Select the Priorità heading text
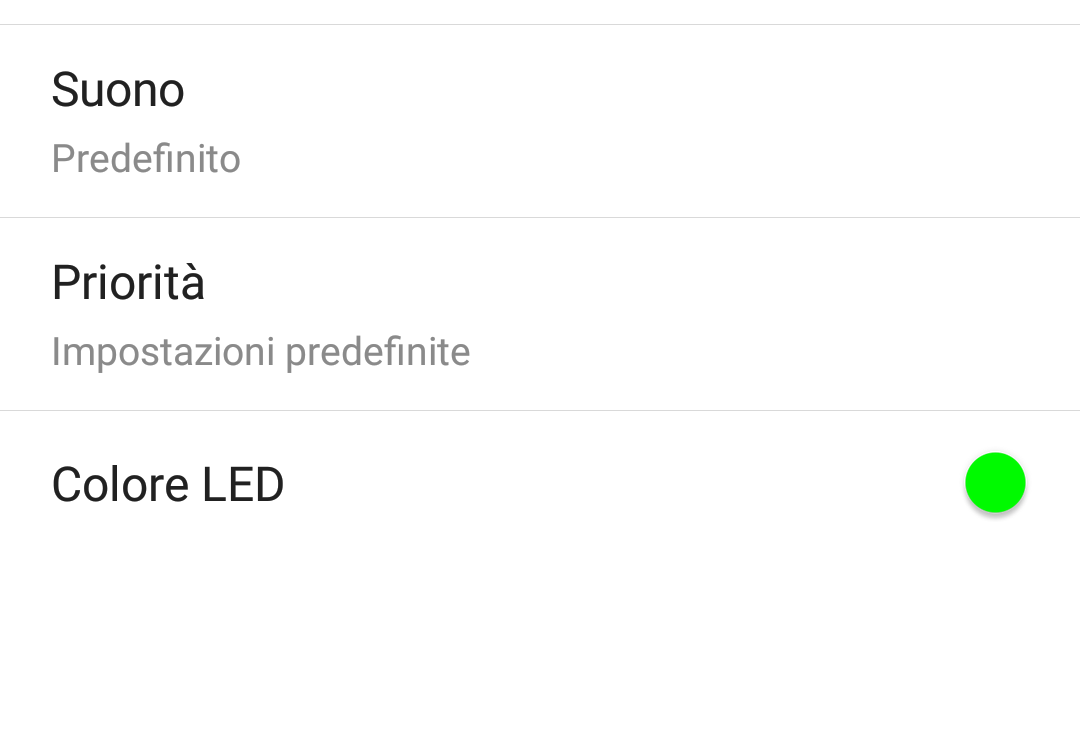This screenshot has height=742, width=1080. [x=128, y=283]
